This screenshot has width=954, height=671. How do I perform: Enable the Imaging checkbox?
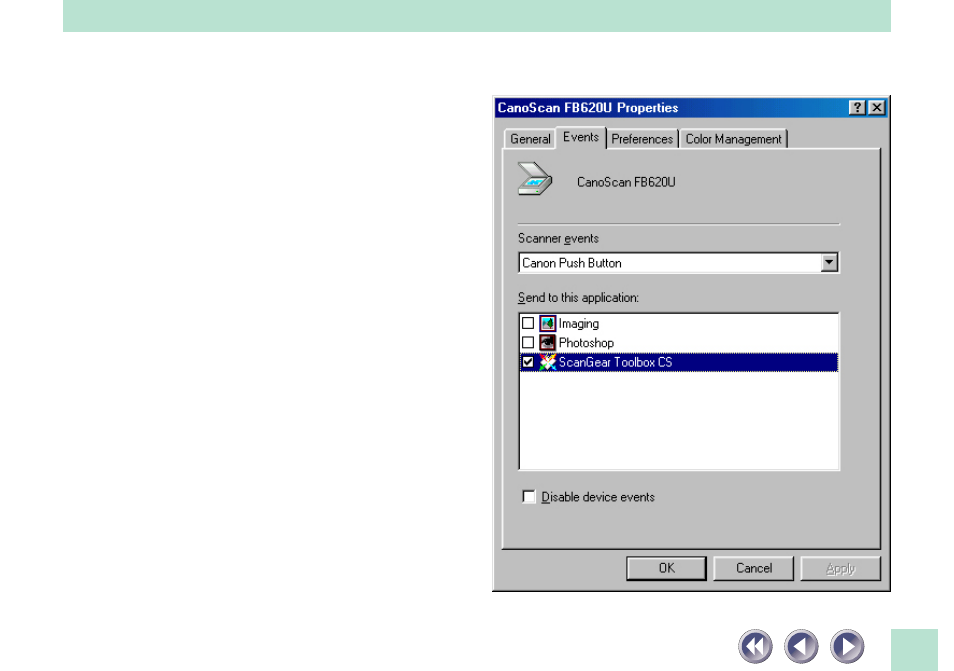[x=528, y=323]
